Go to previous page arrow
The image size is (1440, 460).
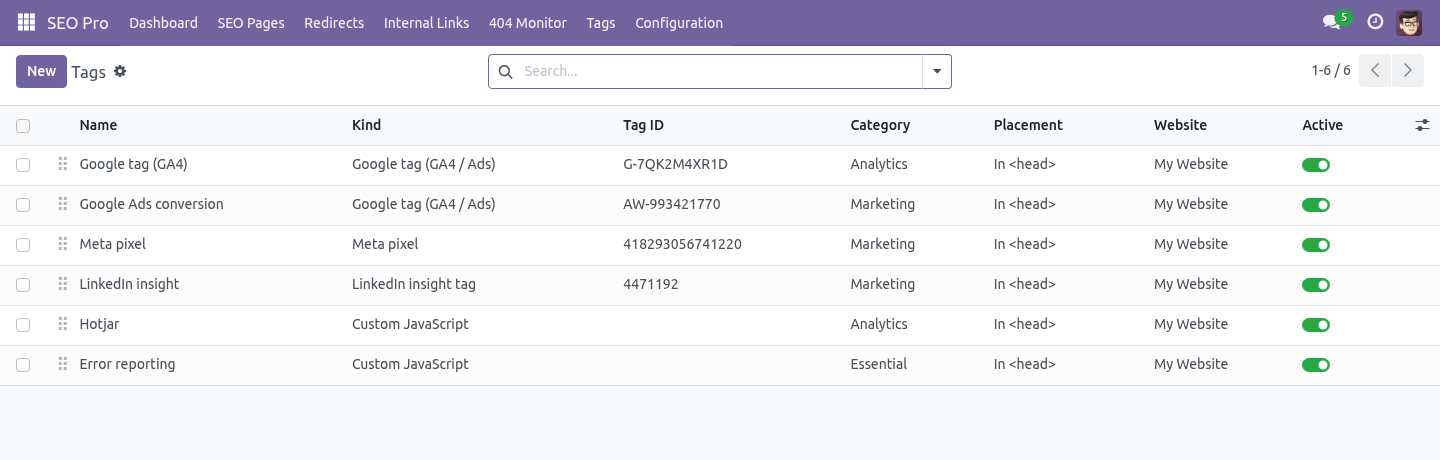[1375, 71]
